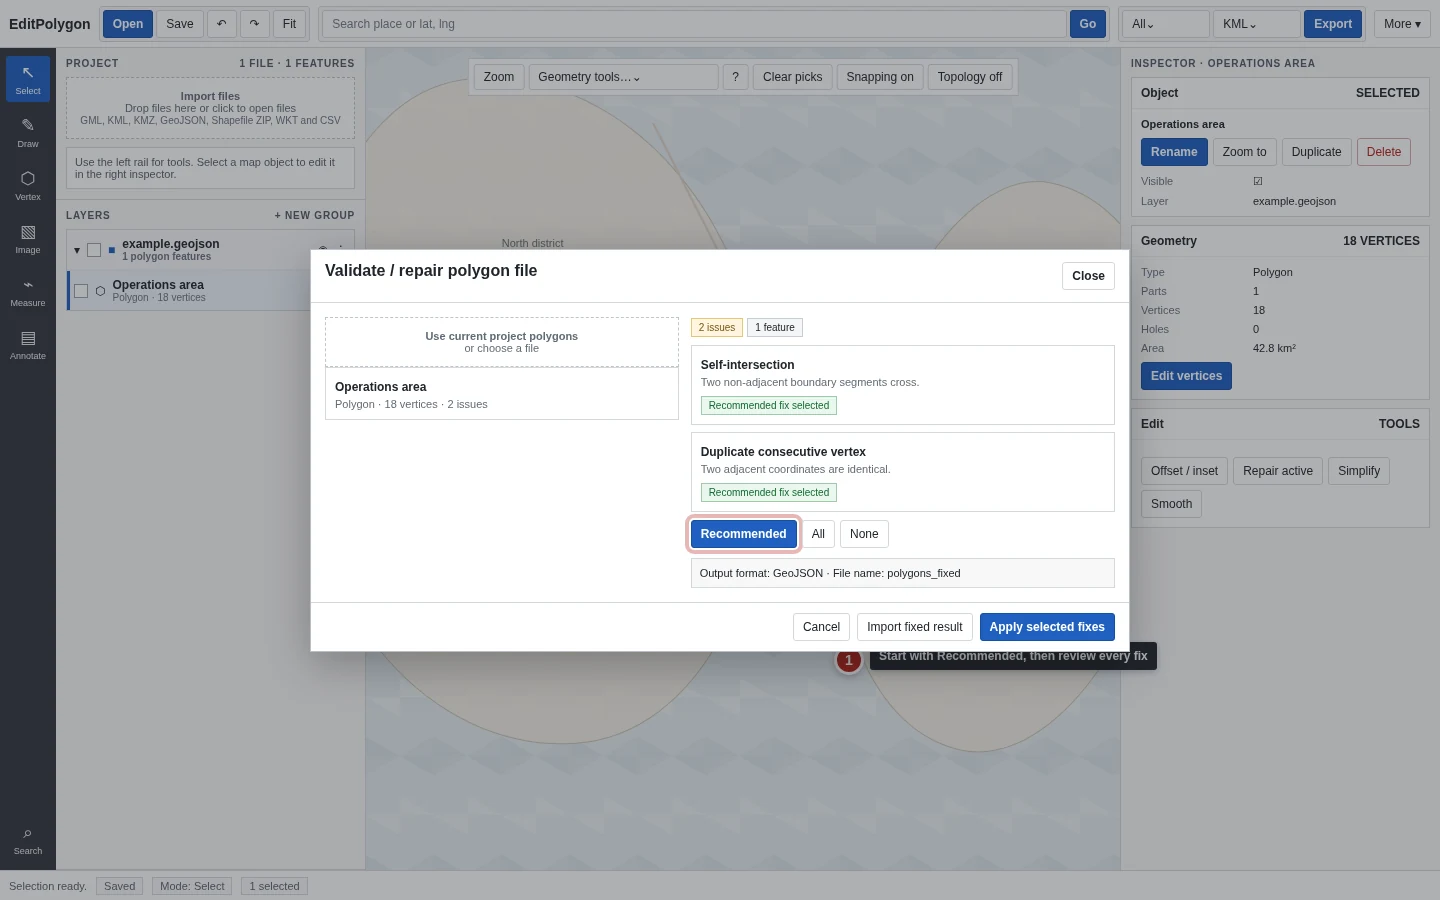Open the Image tool
The height and width of the screenshot is (900, 1440).
(28, 238)
